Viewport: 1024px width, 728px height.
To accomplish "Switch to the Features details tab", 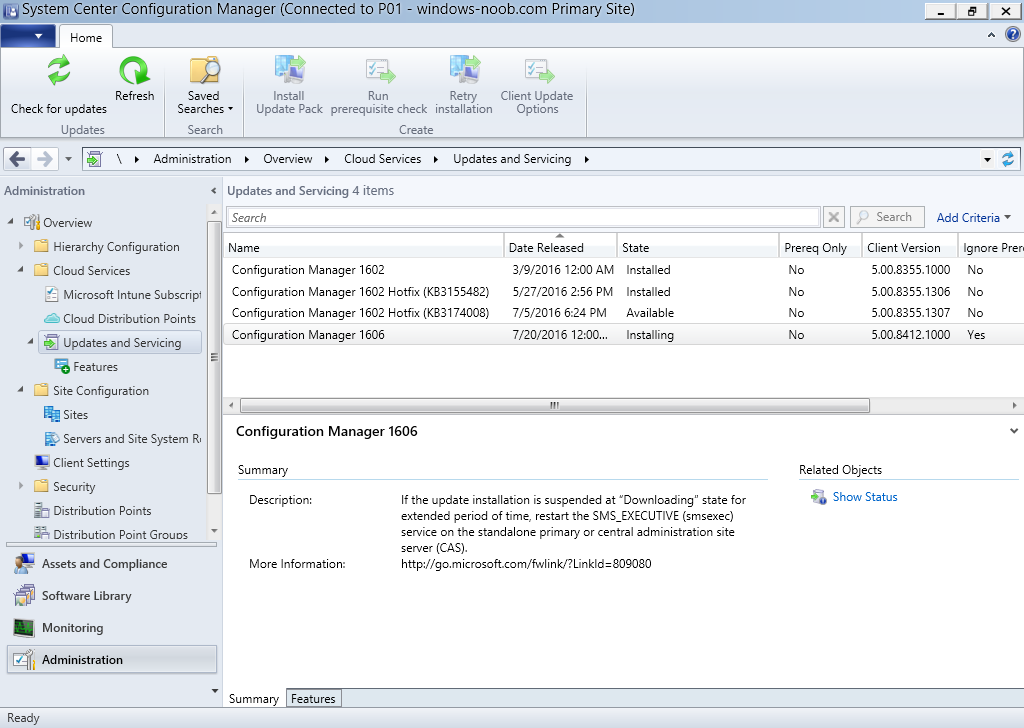I will (x=313, y=699).
